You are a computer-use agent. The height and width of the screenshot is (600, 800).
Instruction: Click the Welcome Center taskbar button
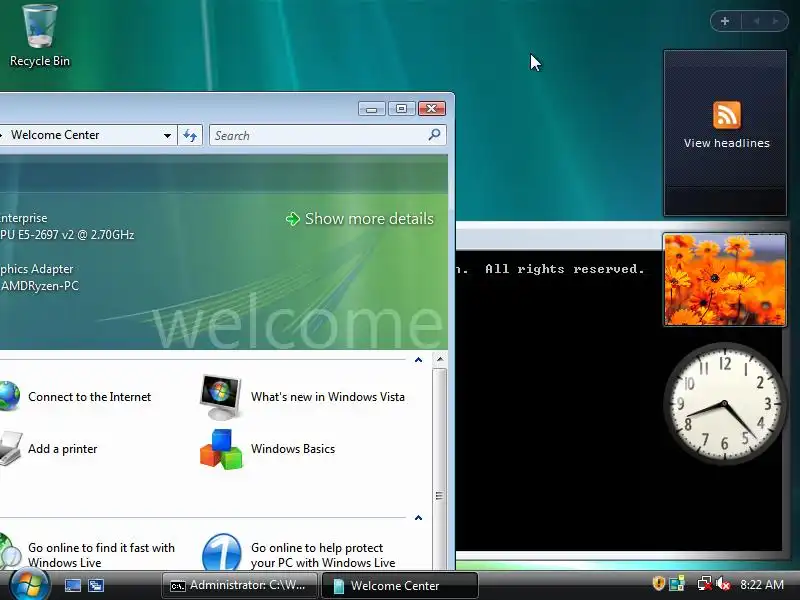tap(400, 585)
